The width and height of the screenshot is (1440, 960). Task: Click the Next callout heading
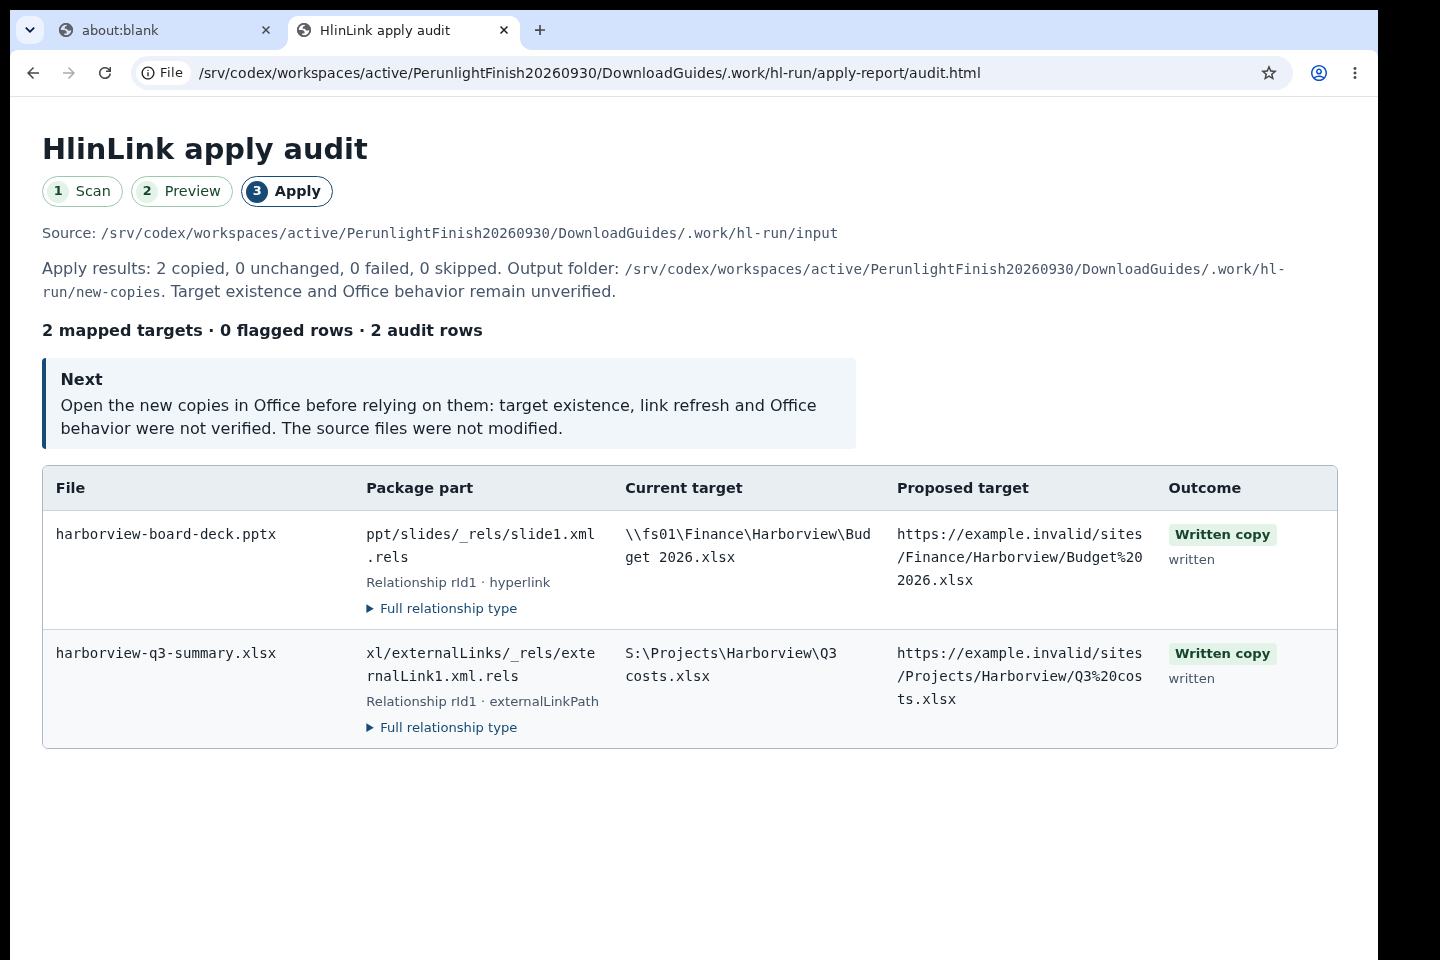pyautogui.click(x=81, y=379)
